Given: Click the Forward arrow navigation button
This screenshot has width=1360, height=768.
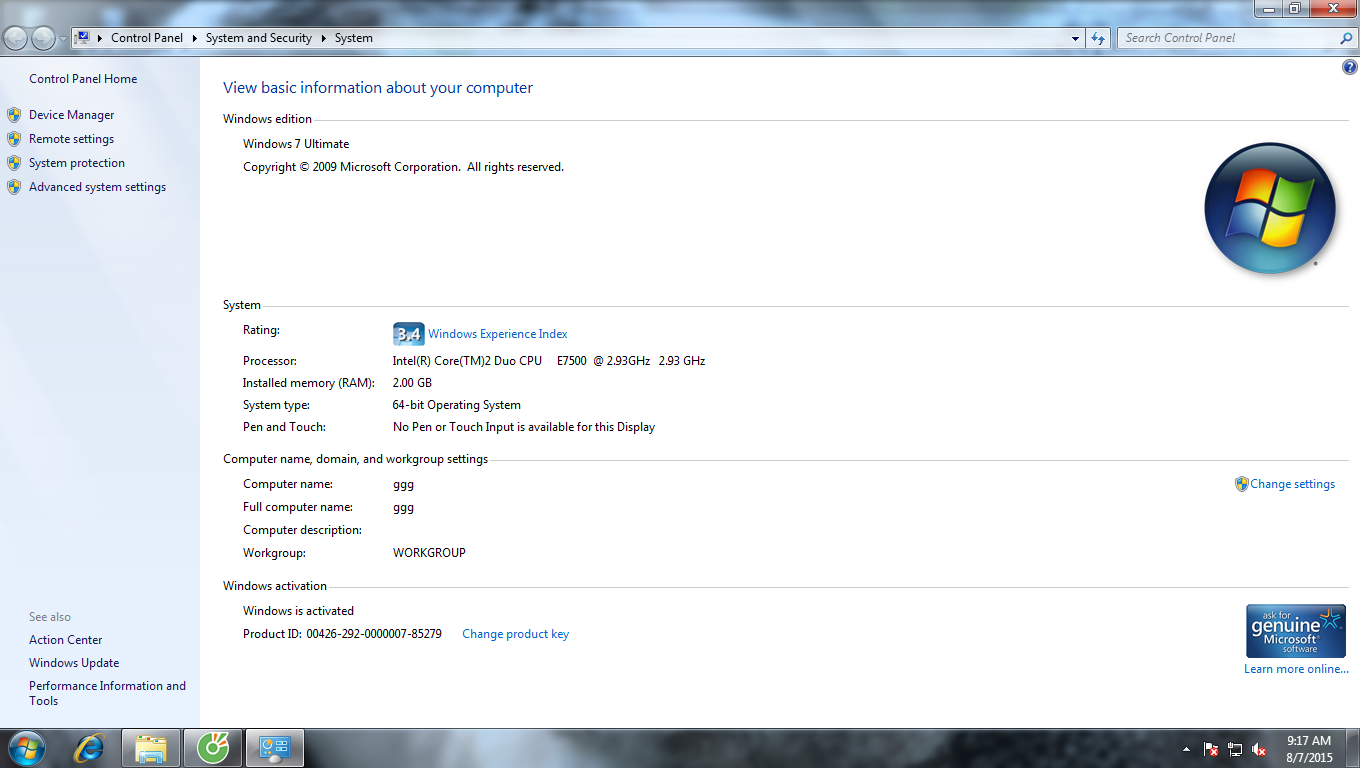Looking at the screenshot, I should pyautogui.click(x=43, y=38).
